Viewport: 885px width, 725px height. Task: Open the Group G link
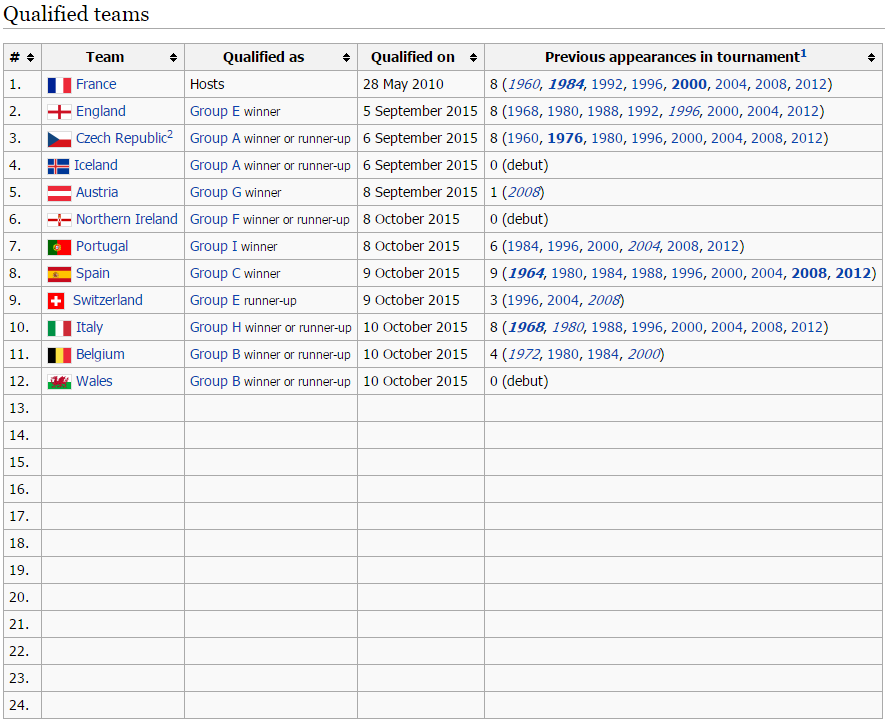click(x=216, y=192)
